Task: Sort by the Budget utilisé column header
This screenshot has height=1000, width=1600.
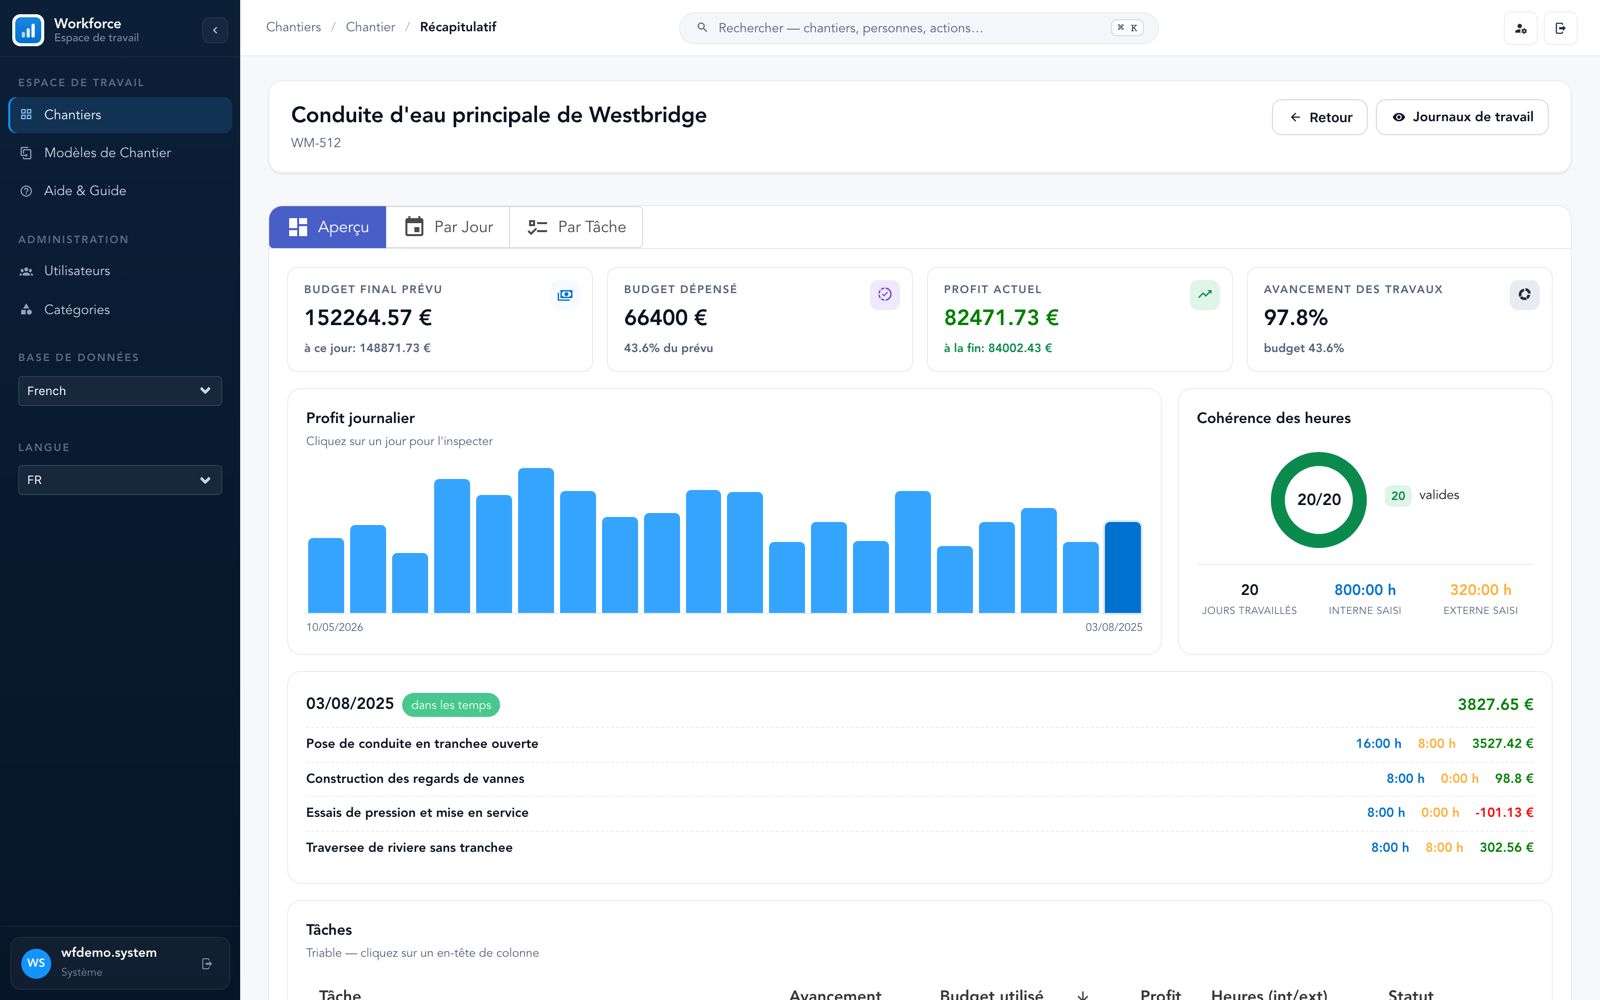Action: (991, 995)
